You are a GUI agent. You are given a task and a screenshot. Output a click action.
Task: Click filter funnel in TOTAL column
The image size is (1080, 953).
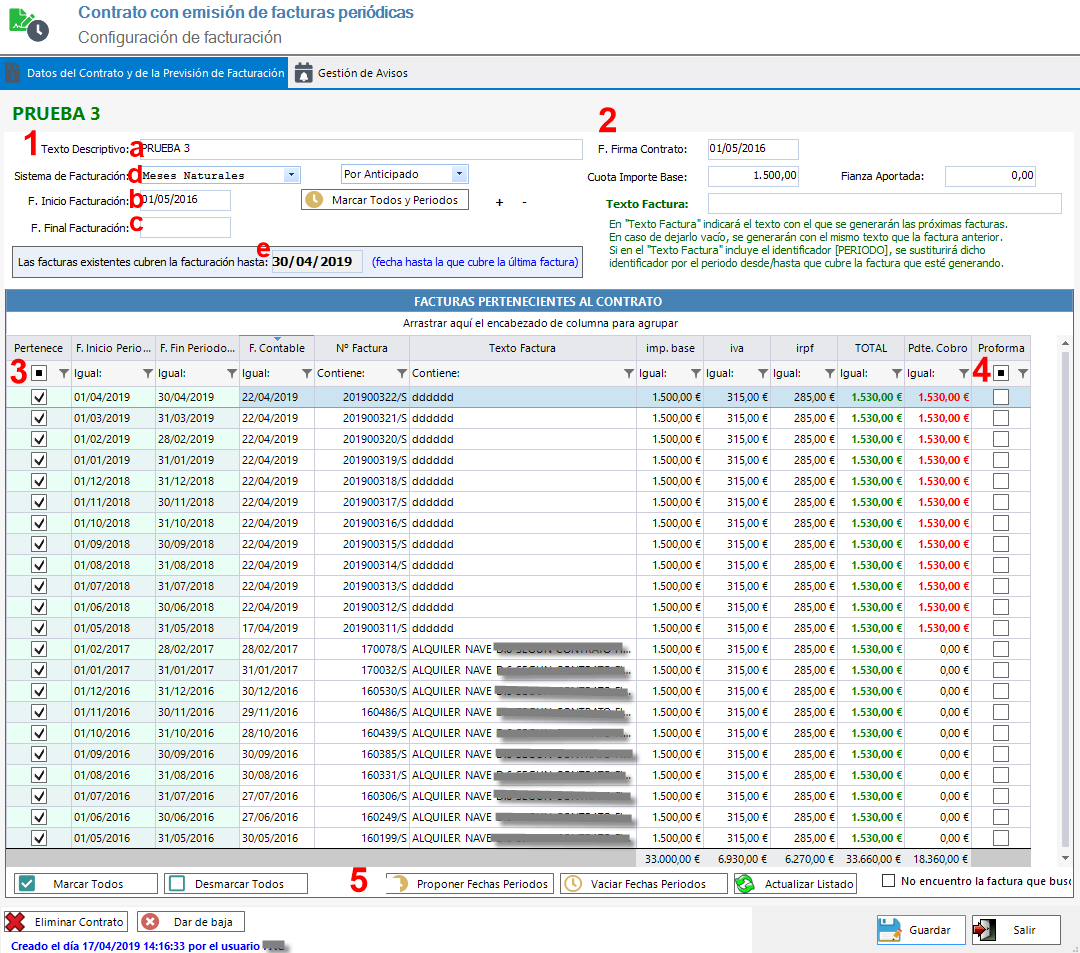[896, 373]
